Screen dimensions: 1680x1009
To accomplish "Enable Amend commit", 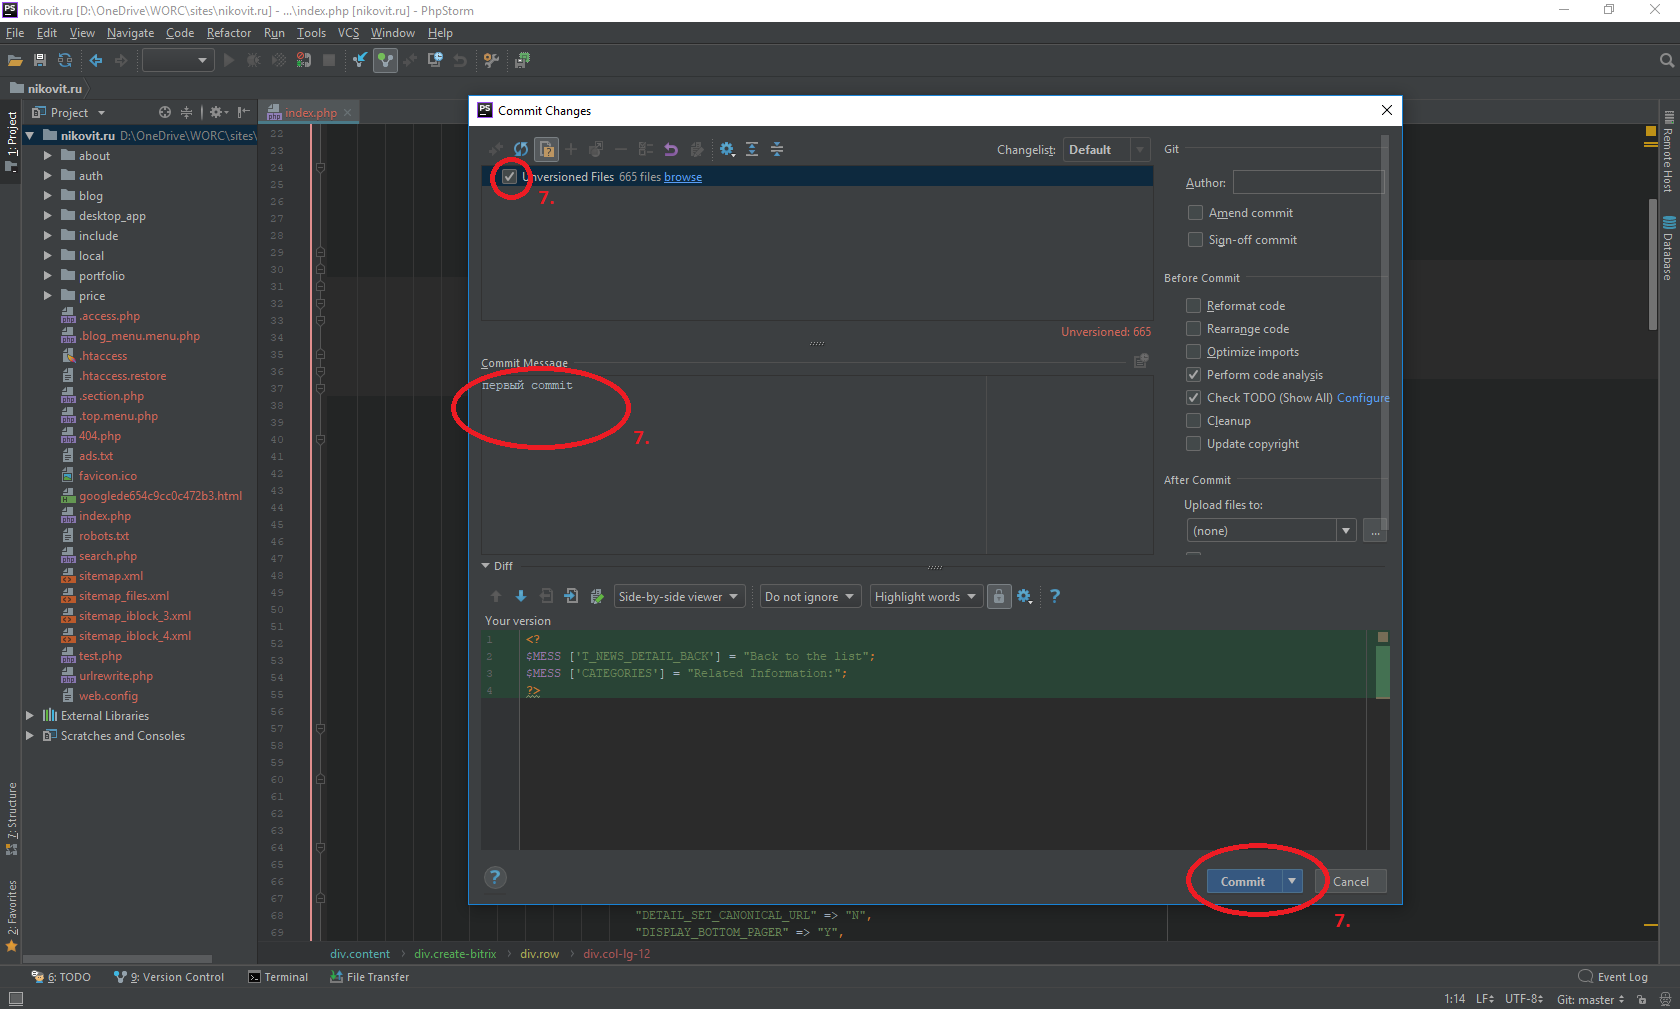I will click(1195, 213).
